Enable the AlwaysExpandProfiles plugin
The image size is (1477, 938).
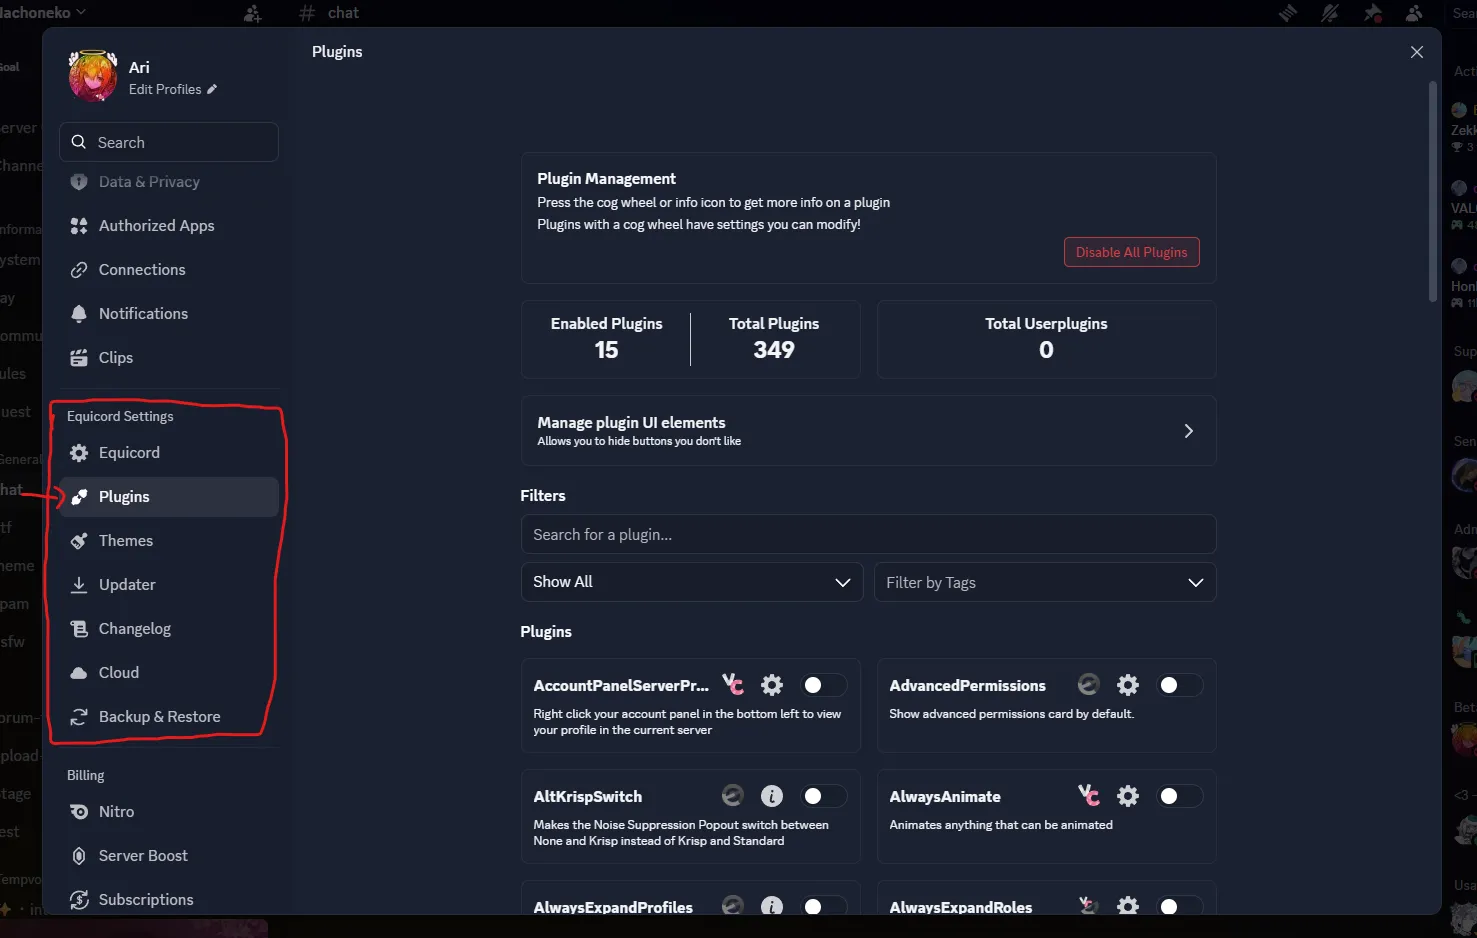click(x=825, y=906)
